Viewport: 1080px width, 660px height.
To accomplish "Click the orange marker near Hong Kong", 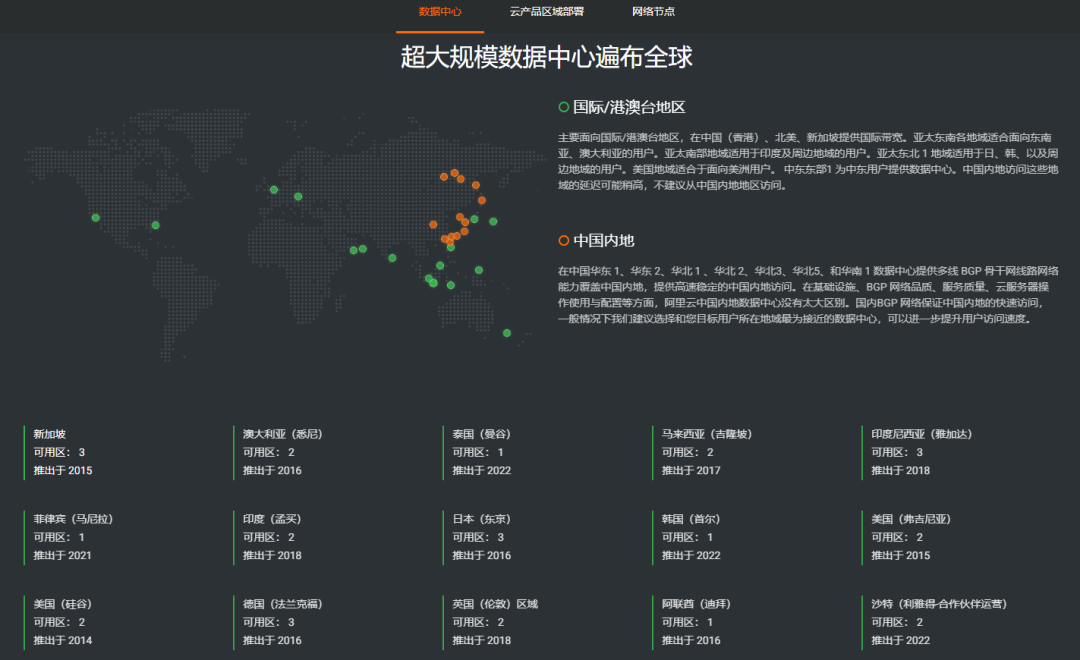I will click(450, 242).
